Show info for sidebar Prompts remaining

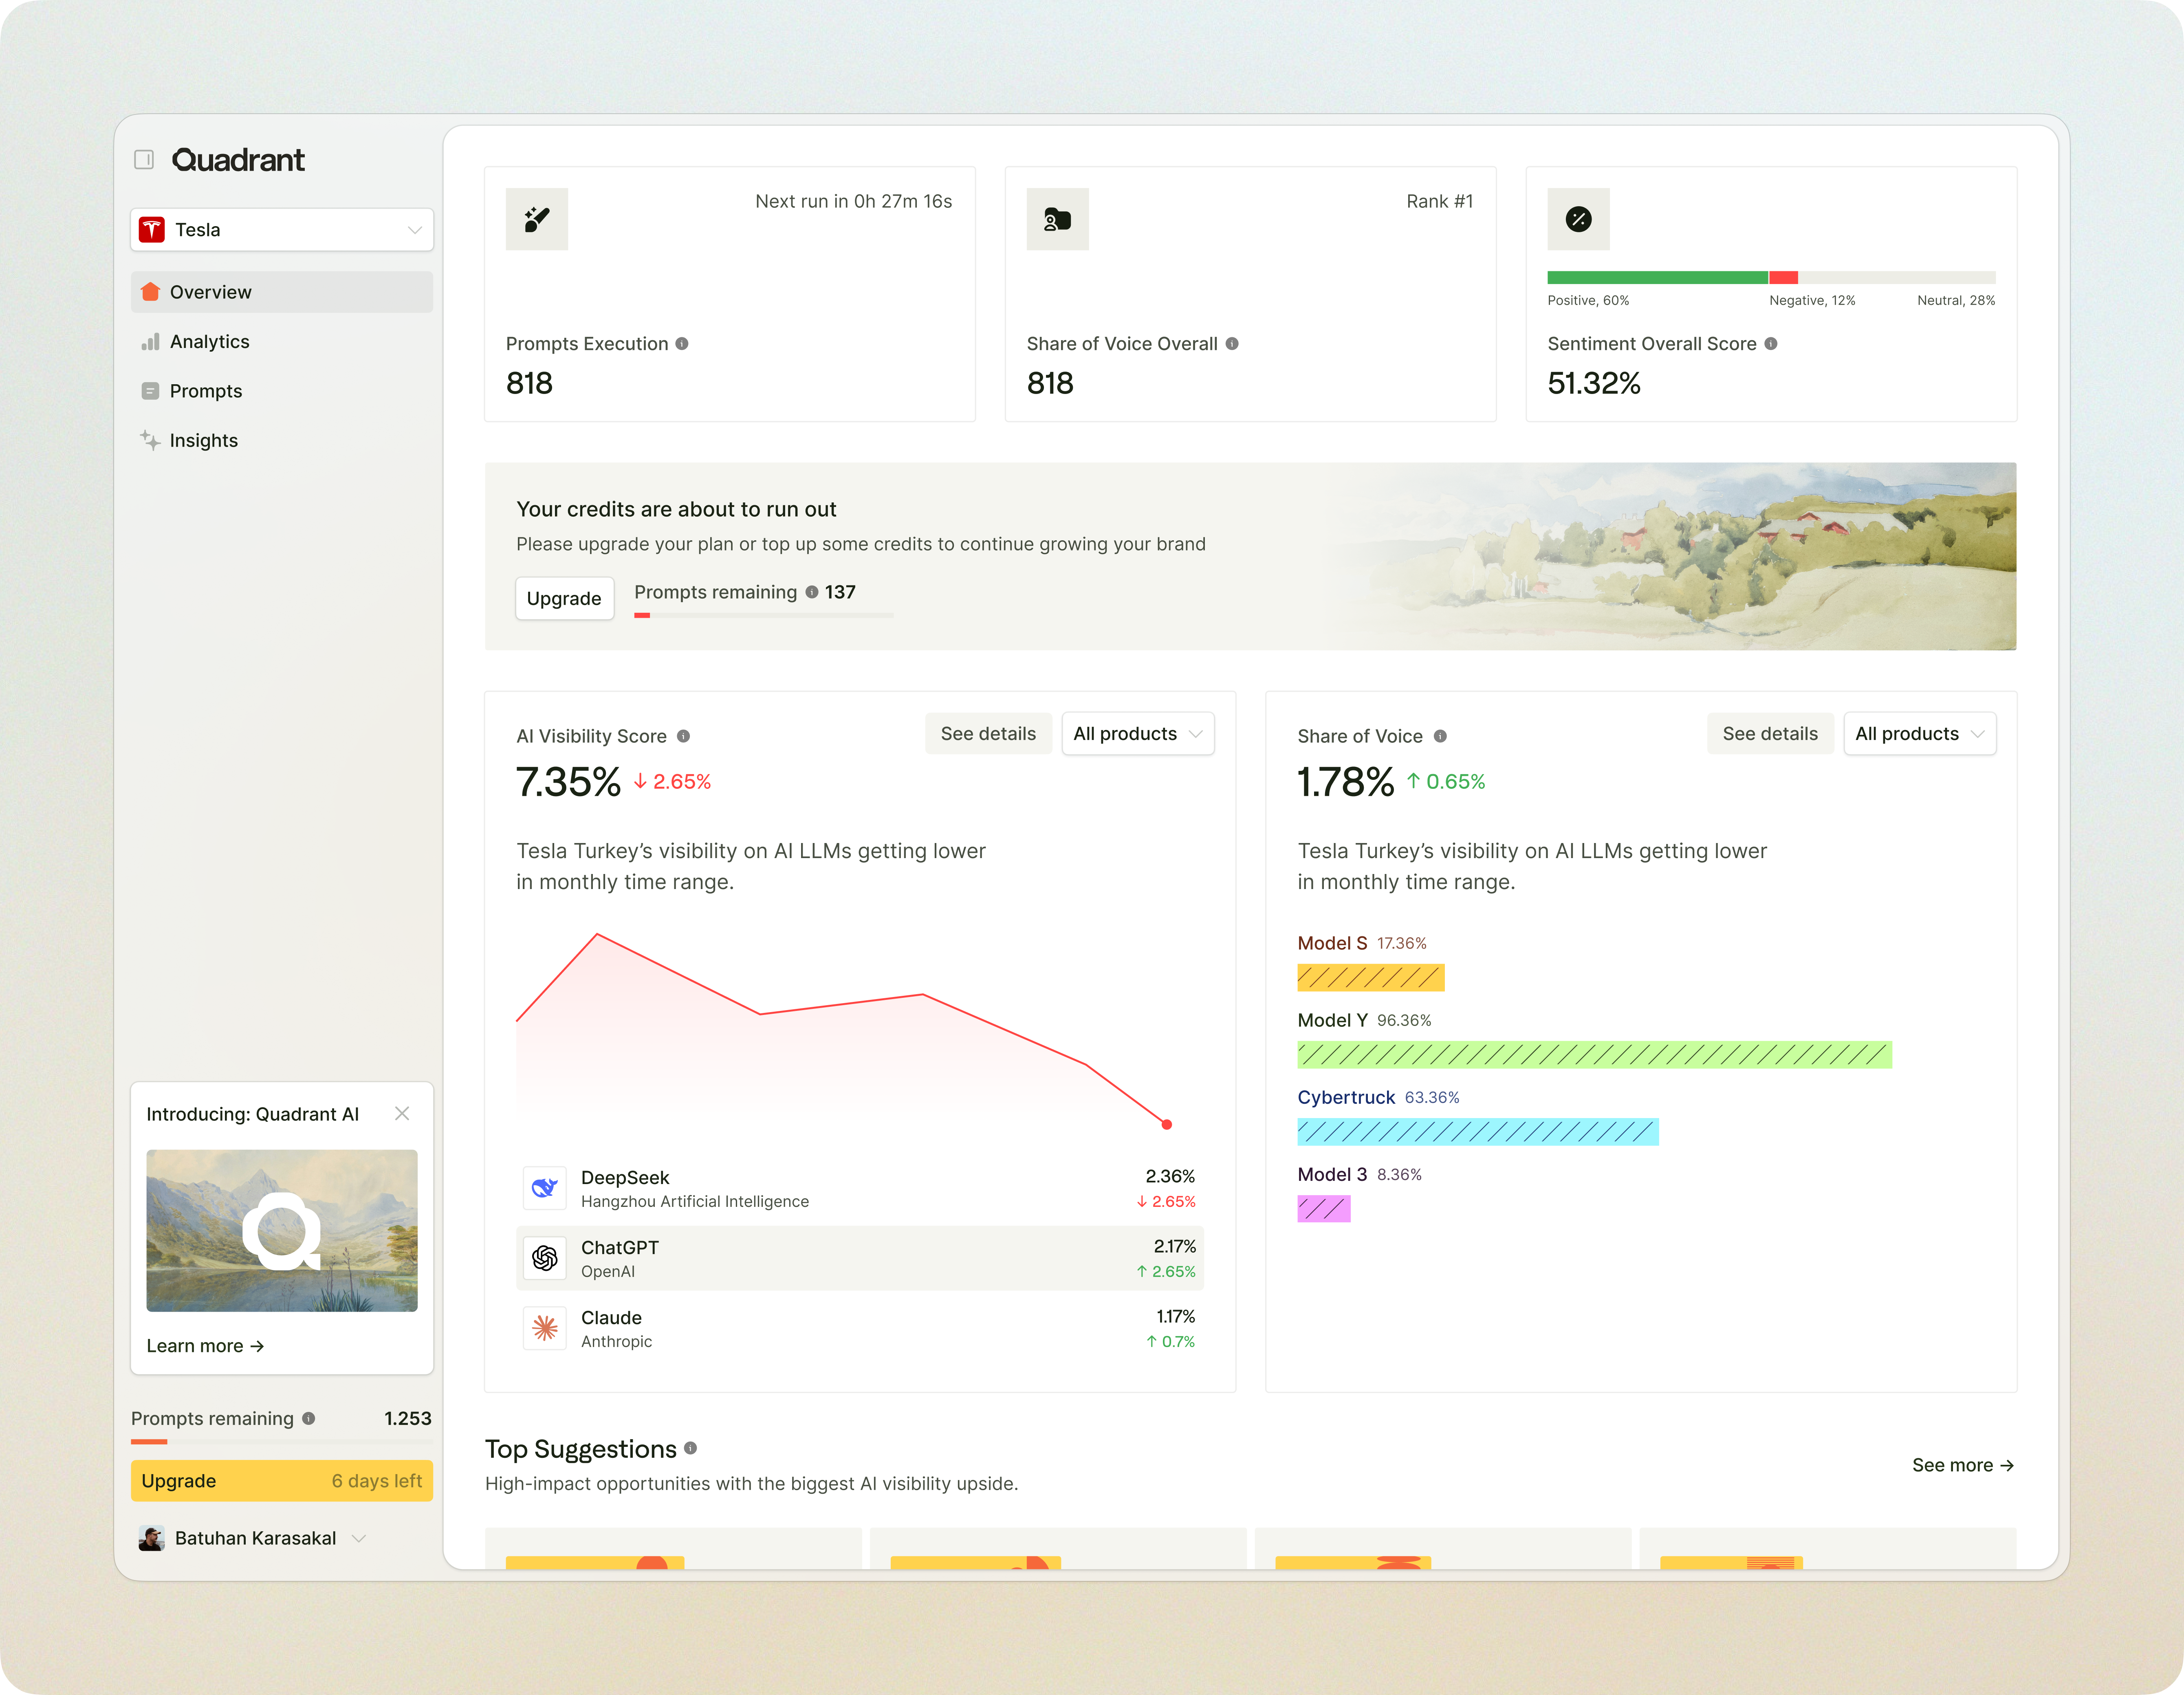pyautogui.click(x=309, y=1419)
